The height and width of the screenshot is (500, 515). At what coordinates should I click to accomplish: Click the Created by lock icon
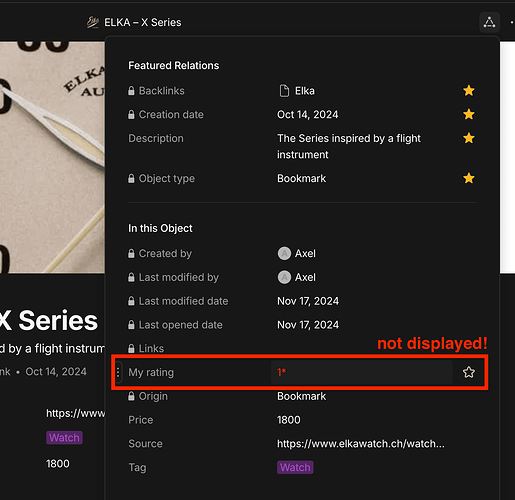[131, 253]
